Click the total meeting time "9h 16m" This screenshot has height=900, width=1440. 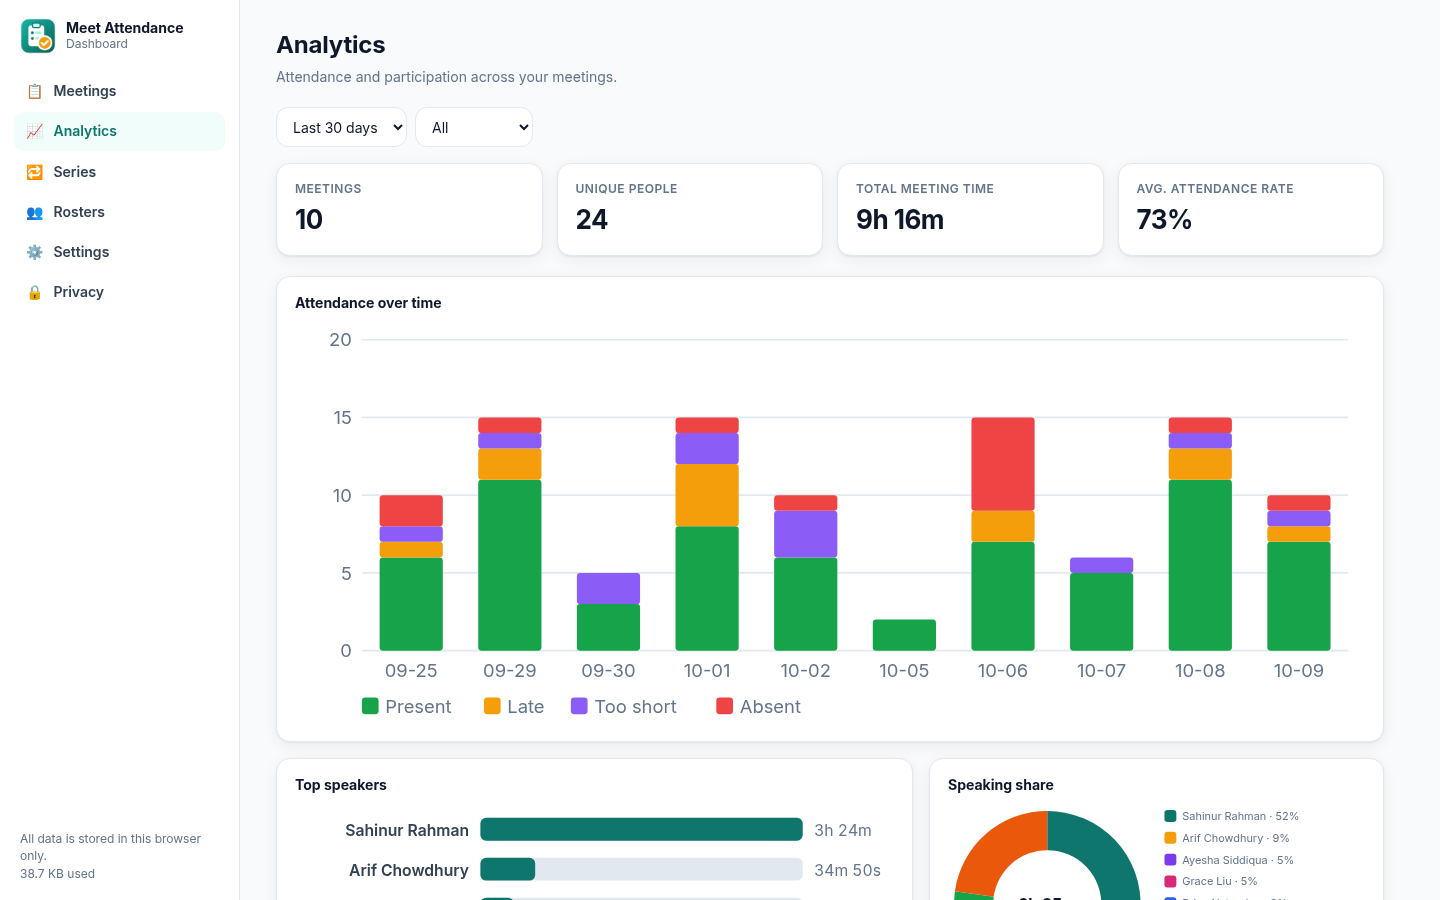900,220
